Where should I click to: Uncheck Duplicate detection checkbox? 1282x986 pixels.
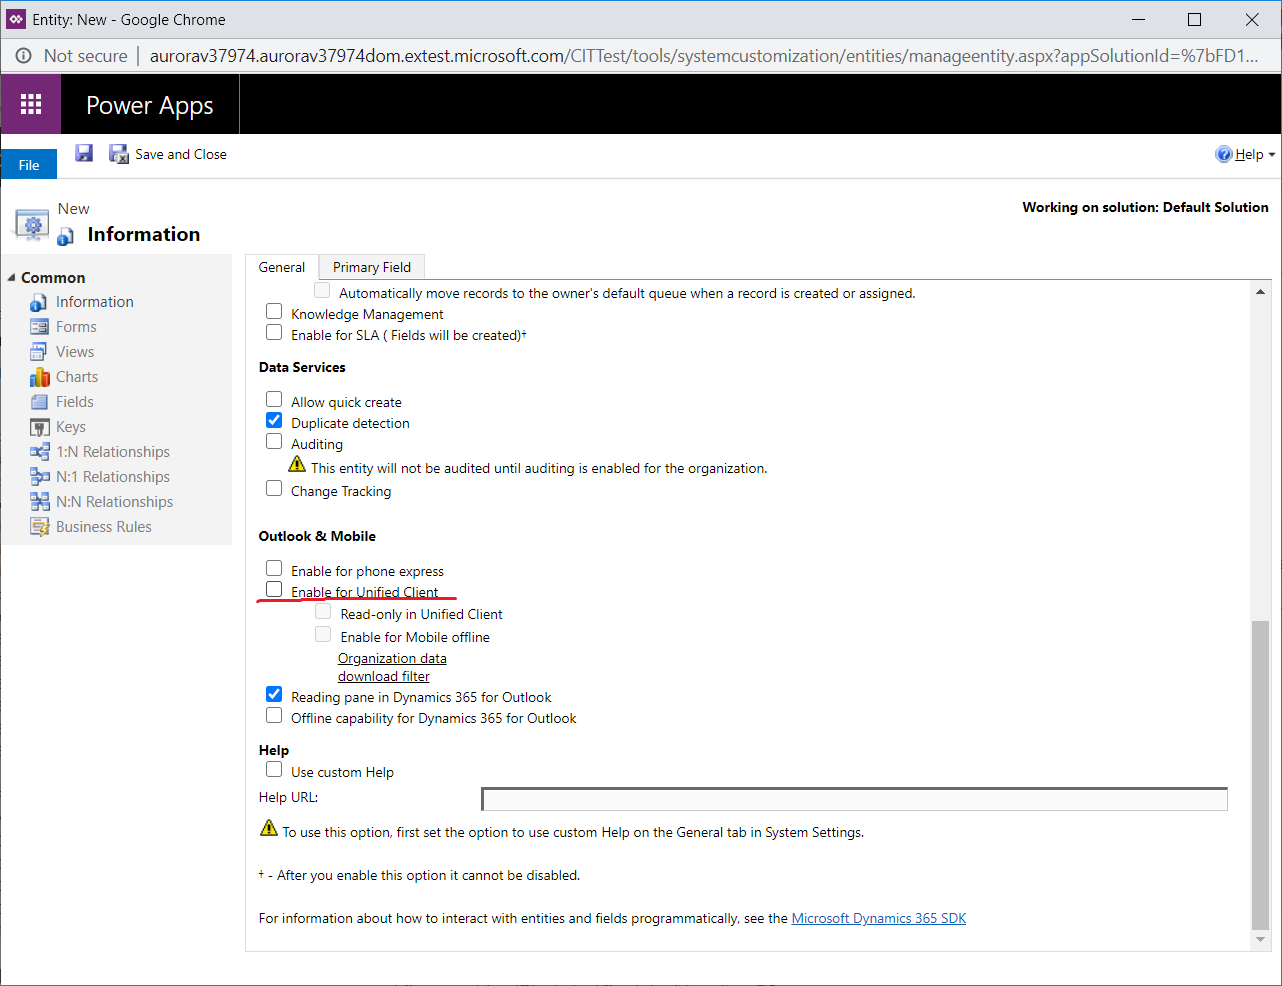[x=274, y=420]
